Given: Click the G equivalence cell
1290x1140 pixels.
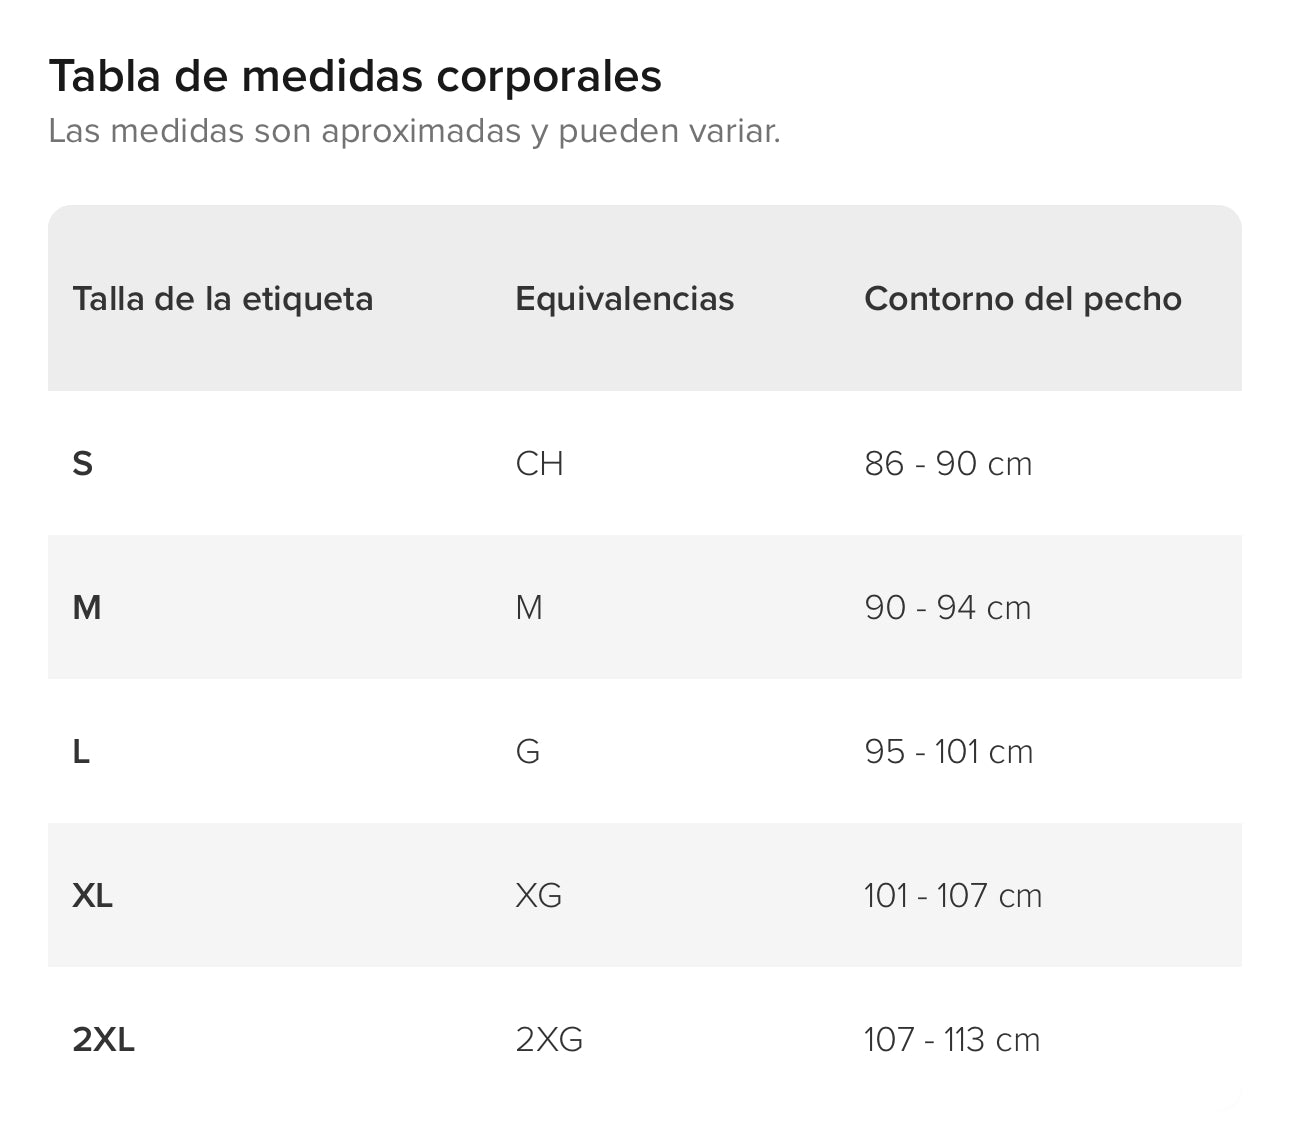Looking at the screenshot, I should point(528,752).
